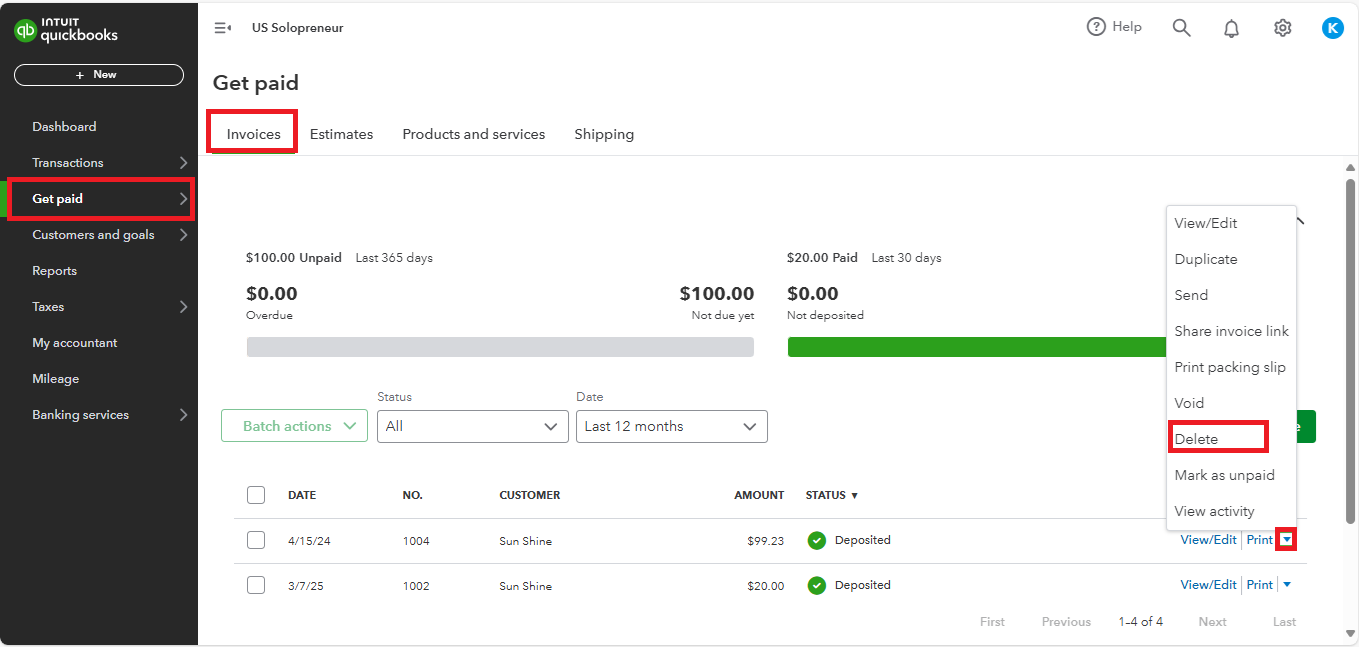The image size is (1359, 647).
Task: Toggle the select-all invoices checkbox
Action: click(x=256, y=495)
